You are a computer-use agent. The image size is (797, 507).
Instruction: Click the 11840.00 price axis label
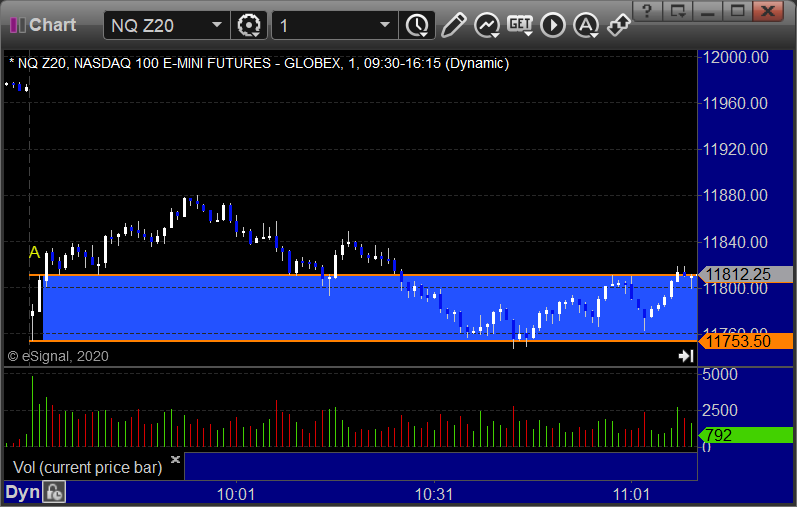[735, 242]
